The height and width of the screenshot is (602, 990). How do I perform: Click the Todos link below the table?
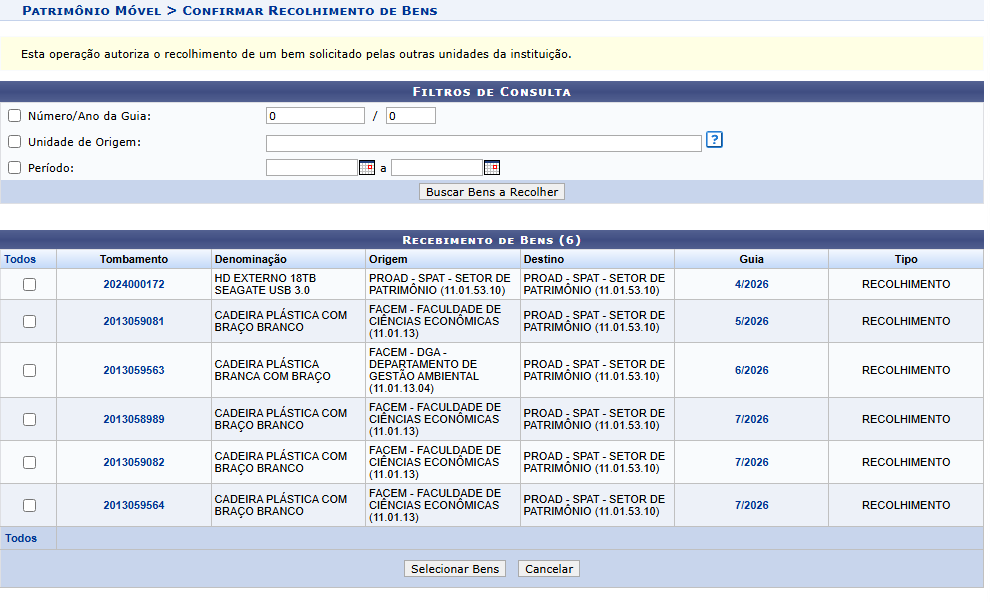pos(21,538)
